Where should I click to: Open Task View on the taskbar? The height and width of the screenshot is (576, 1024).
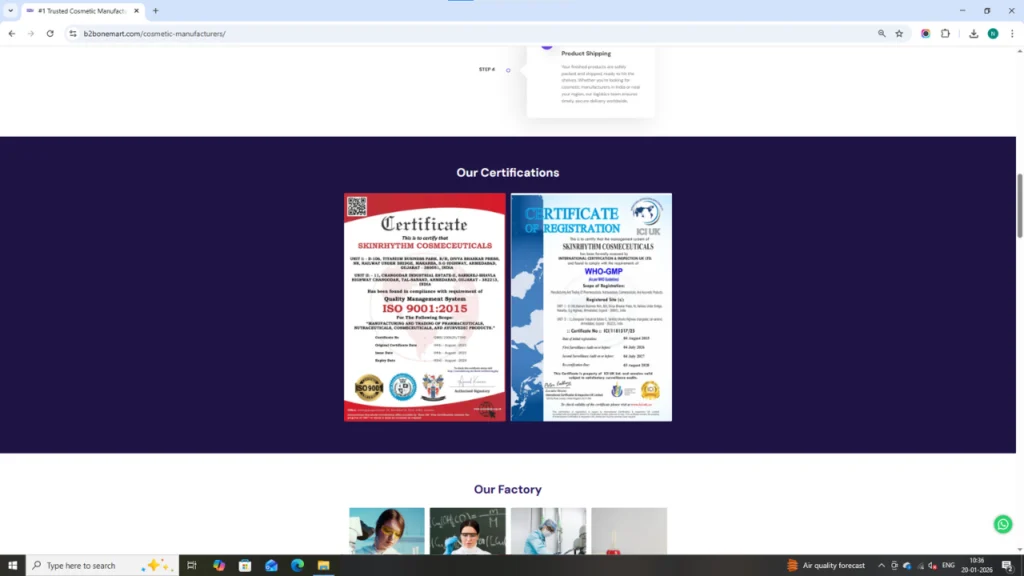191,565
